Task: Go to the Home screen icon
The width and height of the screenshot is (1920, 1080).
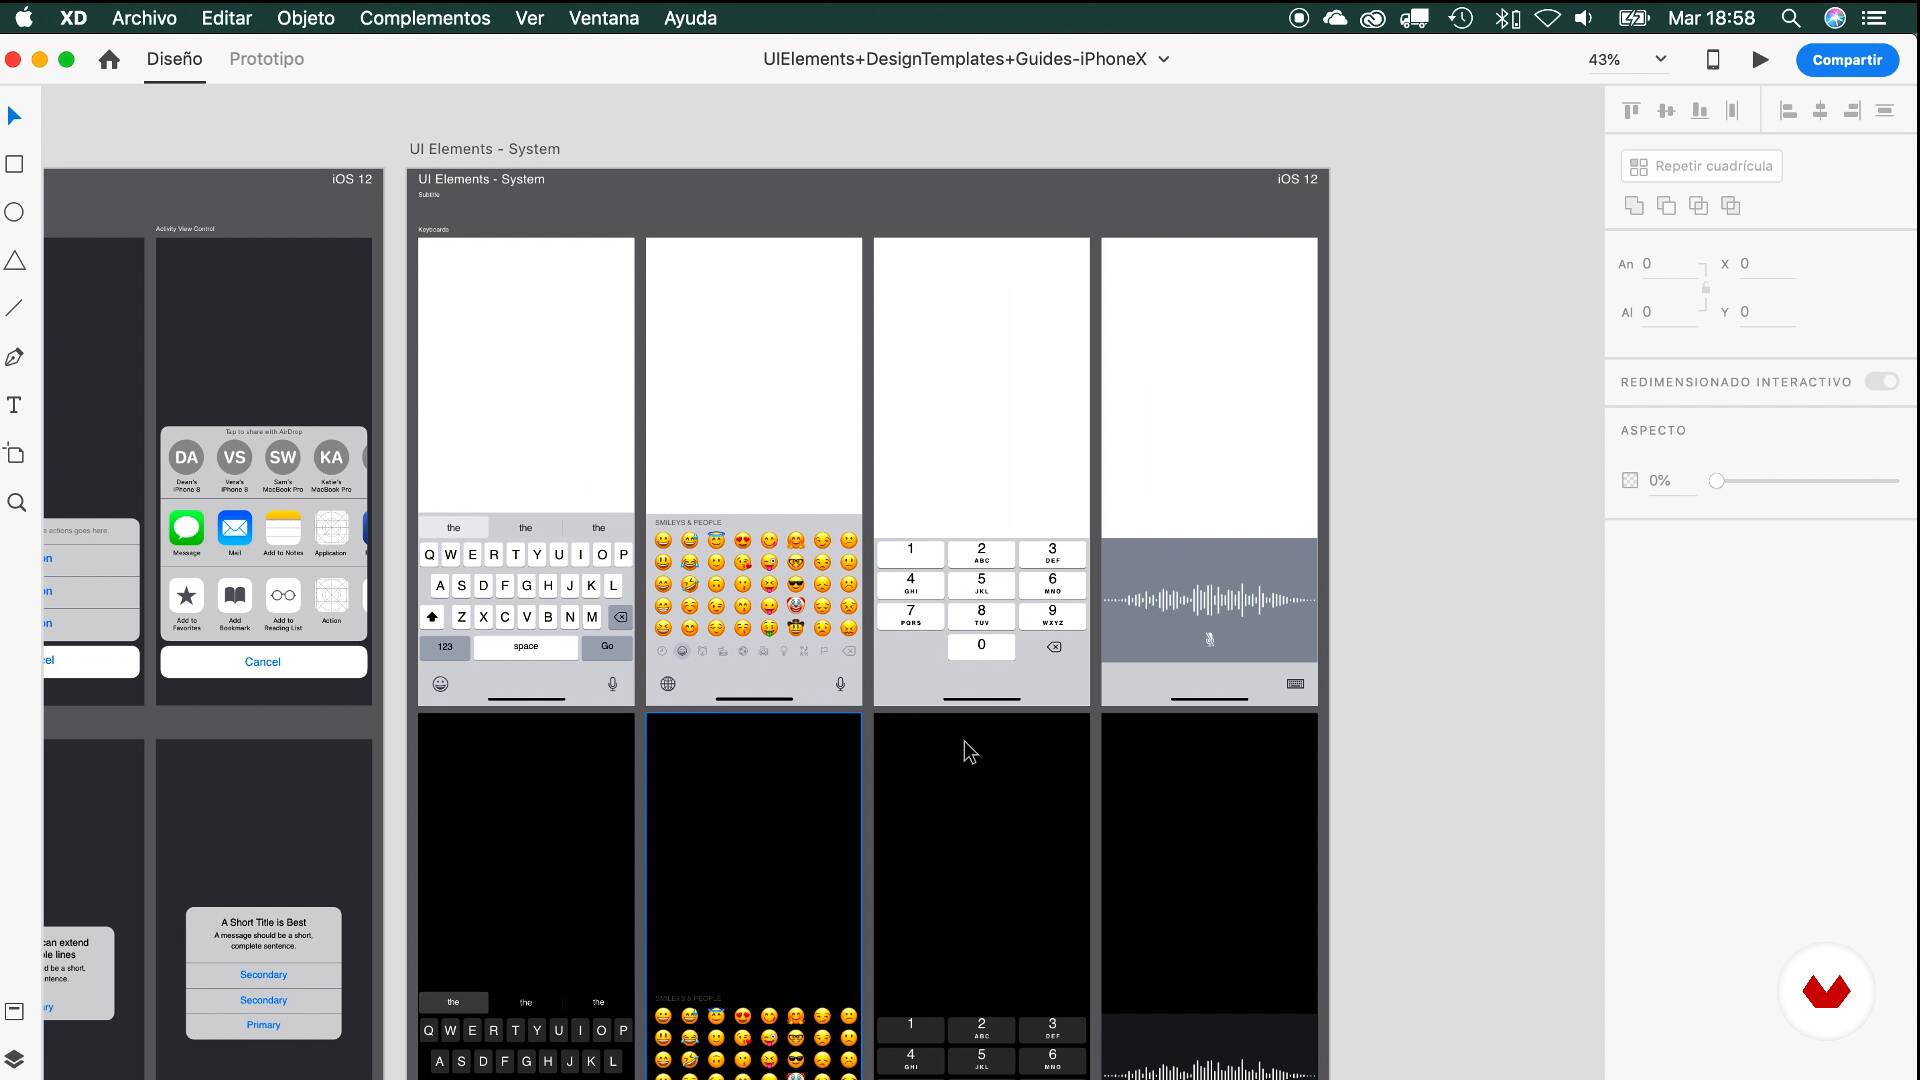Action: pyautogui.click(x=109, y=59)
